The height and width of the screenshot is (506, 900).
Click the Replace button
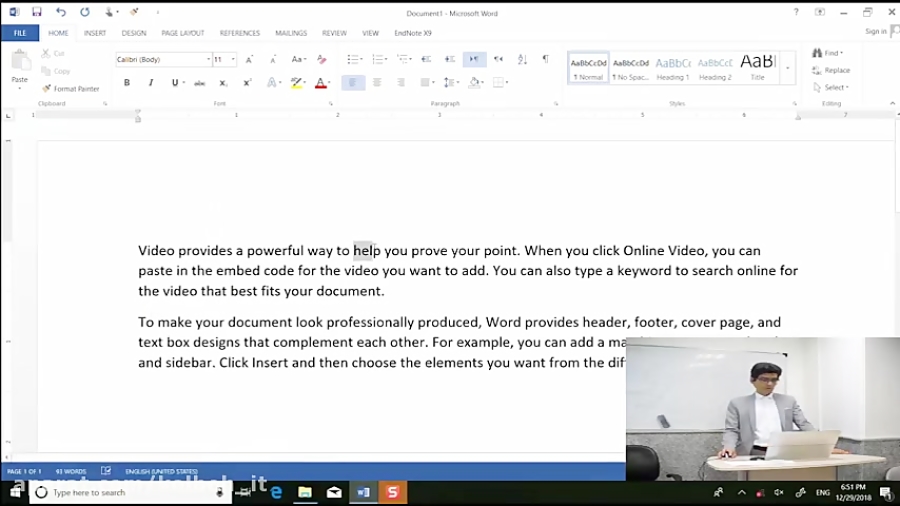click(831, 70)
